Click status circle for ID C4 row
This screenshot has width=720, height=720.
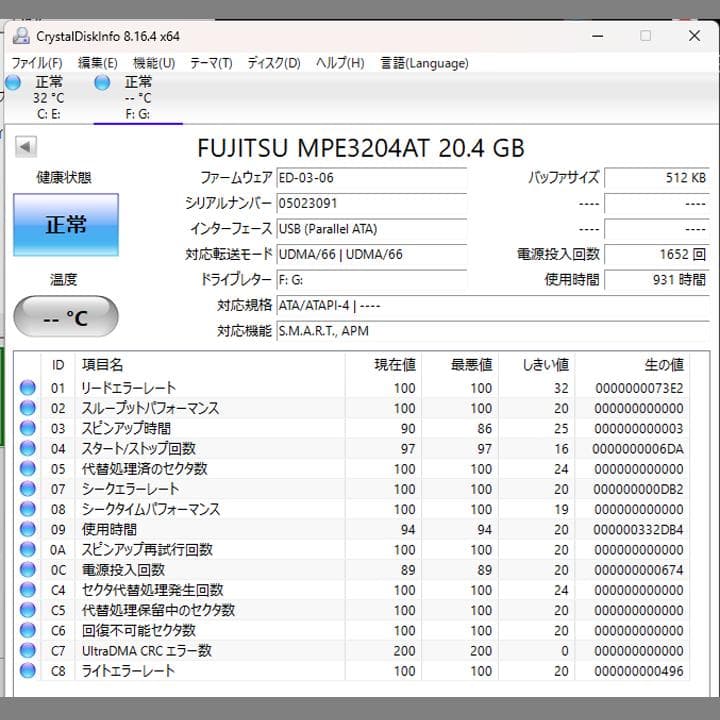click(28, 590)
